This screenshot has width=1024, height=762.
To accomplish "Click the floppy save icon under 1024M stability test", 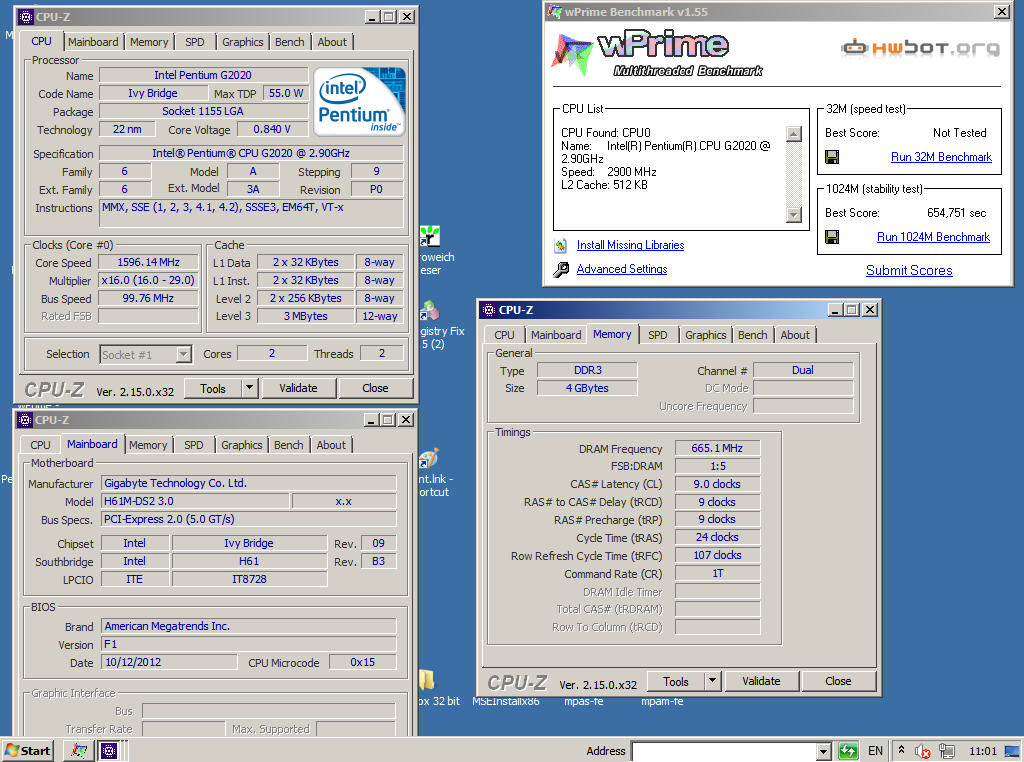I will click(832, 237).
